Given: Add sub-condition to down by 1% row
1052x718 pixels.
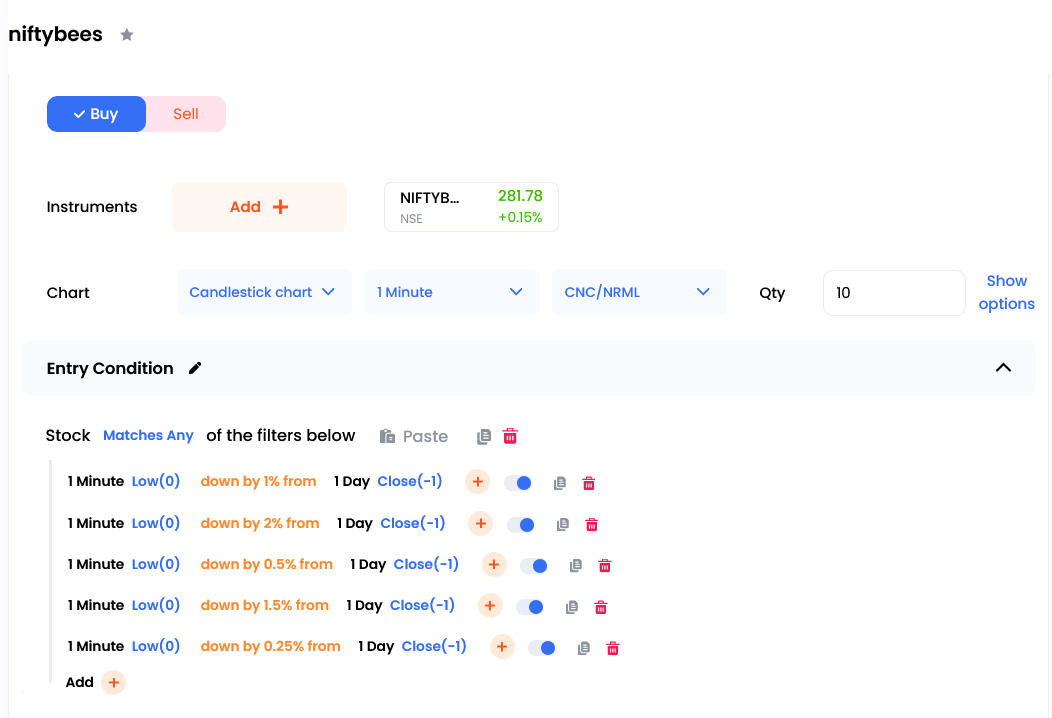Looking at the screenshot, I should (478, 482).
